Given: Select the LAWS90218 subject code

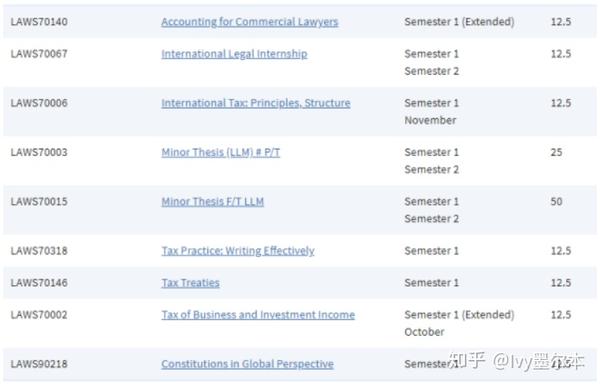Looking at the screenshot, I should click(39, 364).
